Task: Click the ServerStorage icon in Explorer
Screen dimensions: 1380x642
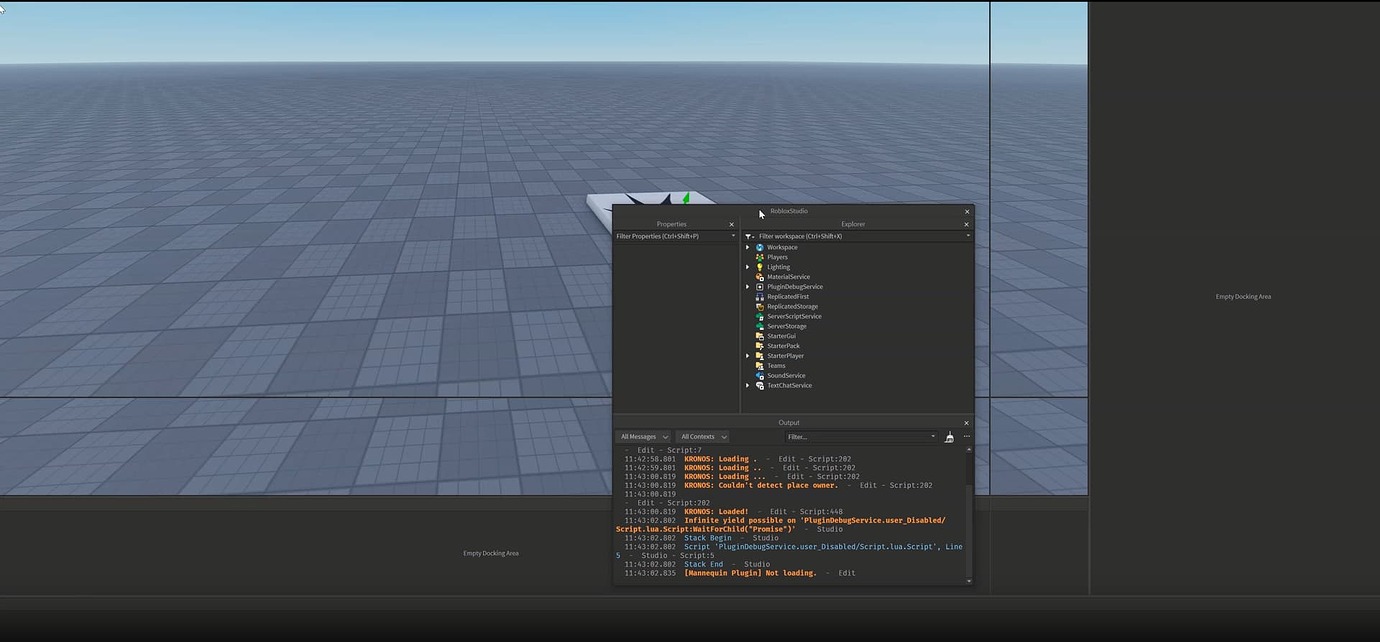Action: click(760, 326)
